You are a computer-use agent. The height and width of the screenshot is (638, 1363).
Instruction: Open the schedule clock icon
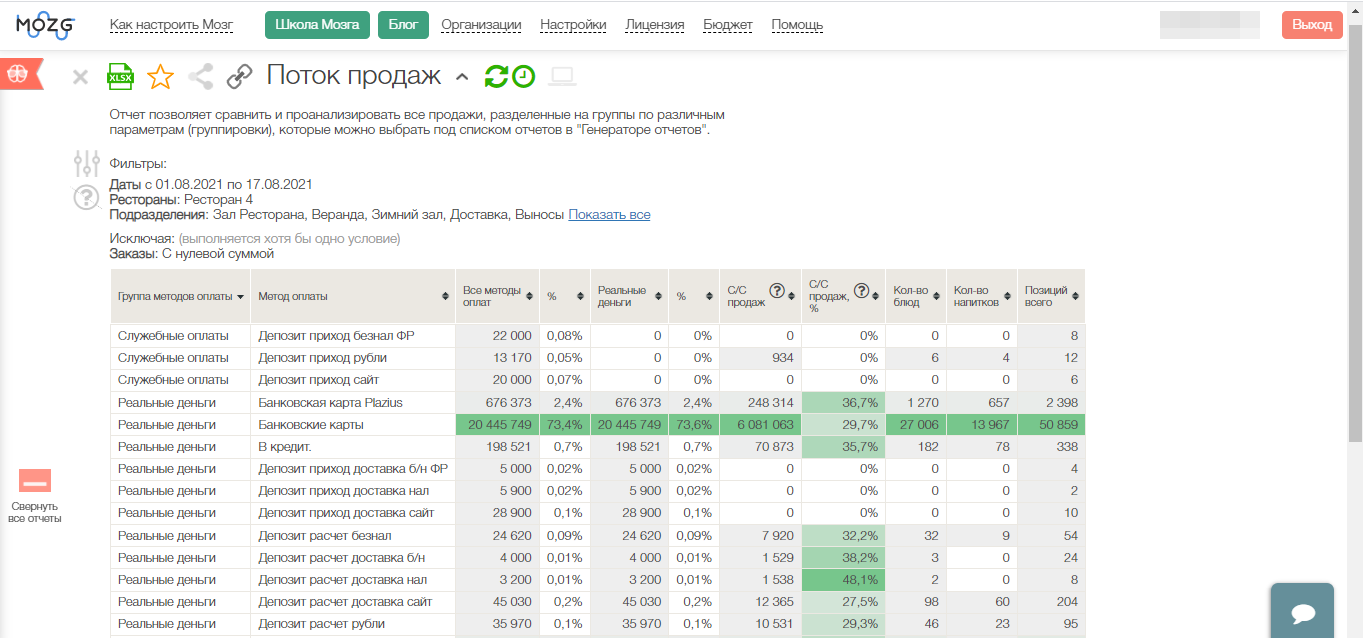[x=523, y=76]
